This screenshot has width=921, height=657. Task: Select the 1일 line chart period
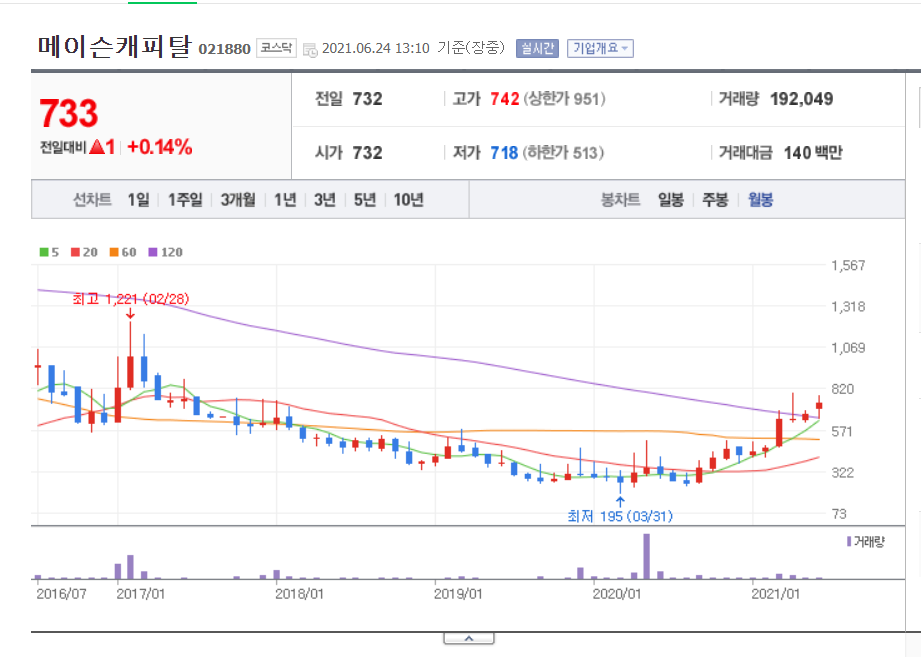pyautogui.click(x=139, y=200)
